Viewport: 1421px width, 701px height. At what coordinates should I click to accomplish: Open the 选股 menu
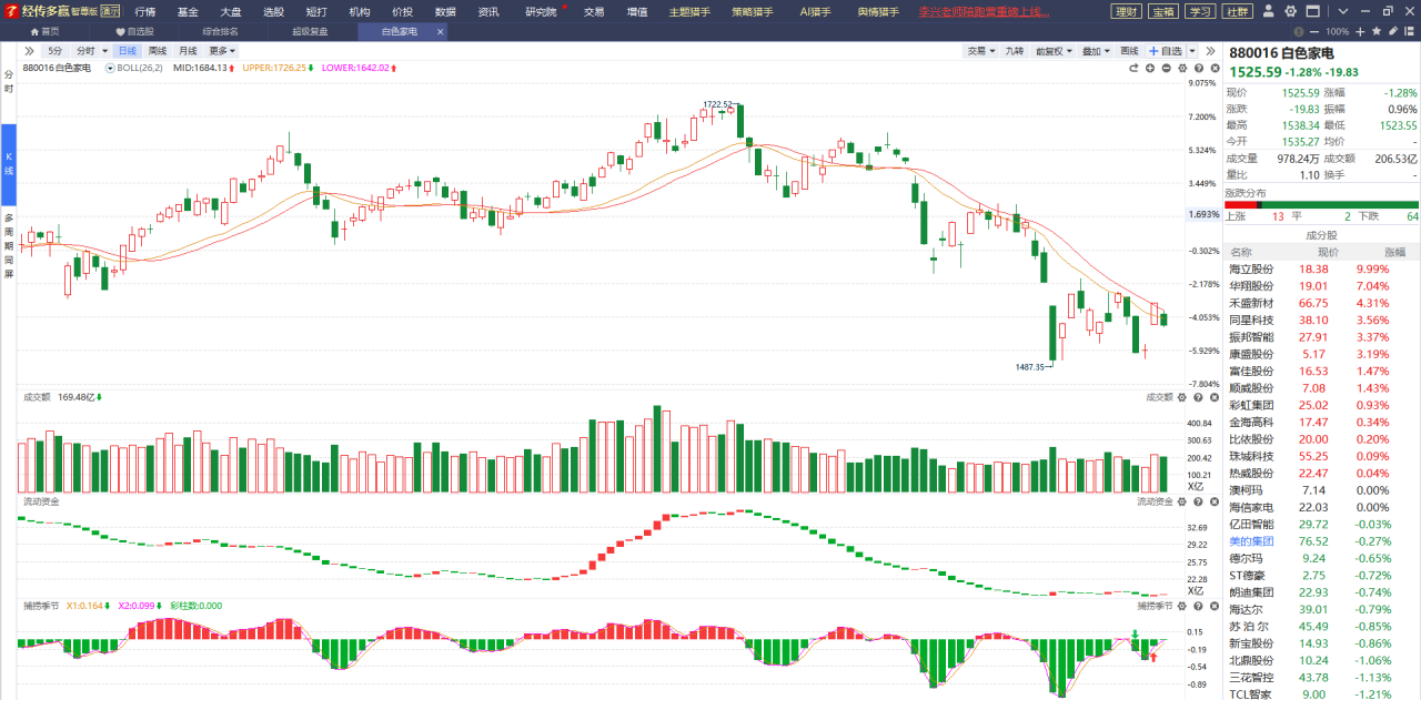pyautogui.click(x=273, y=12)
